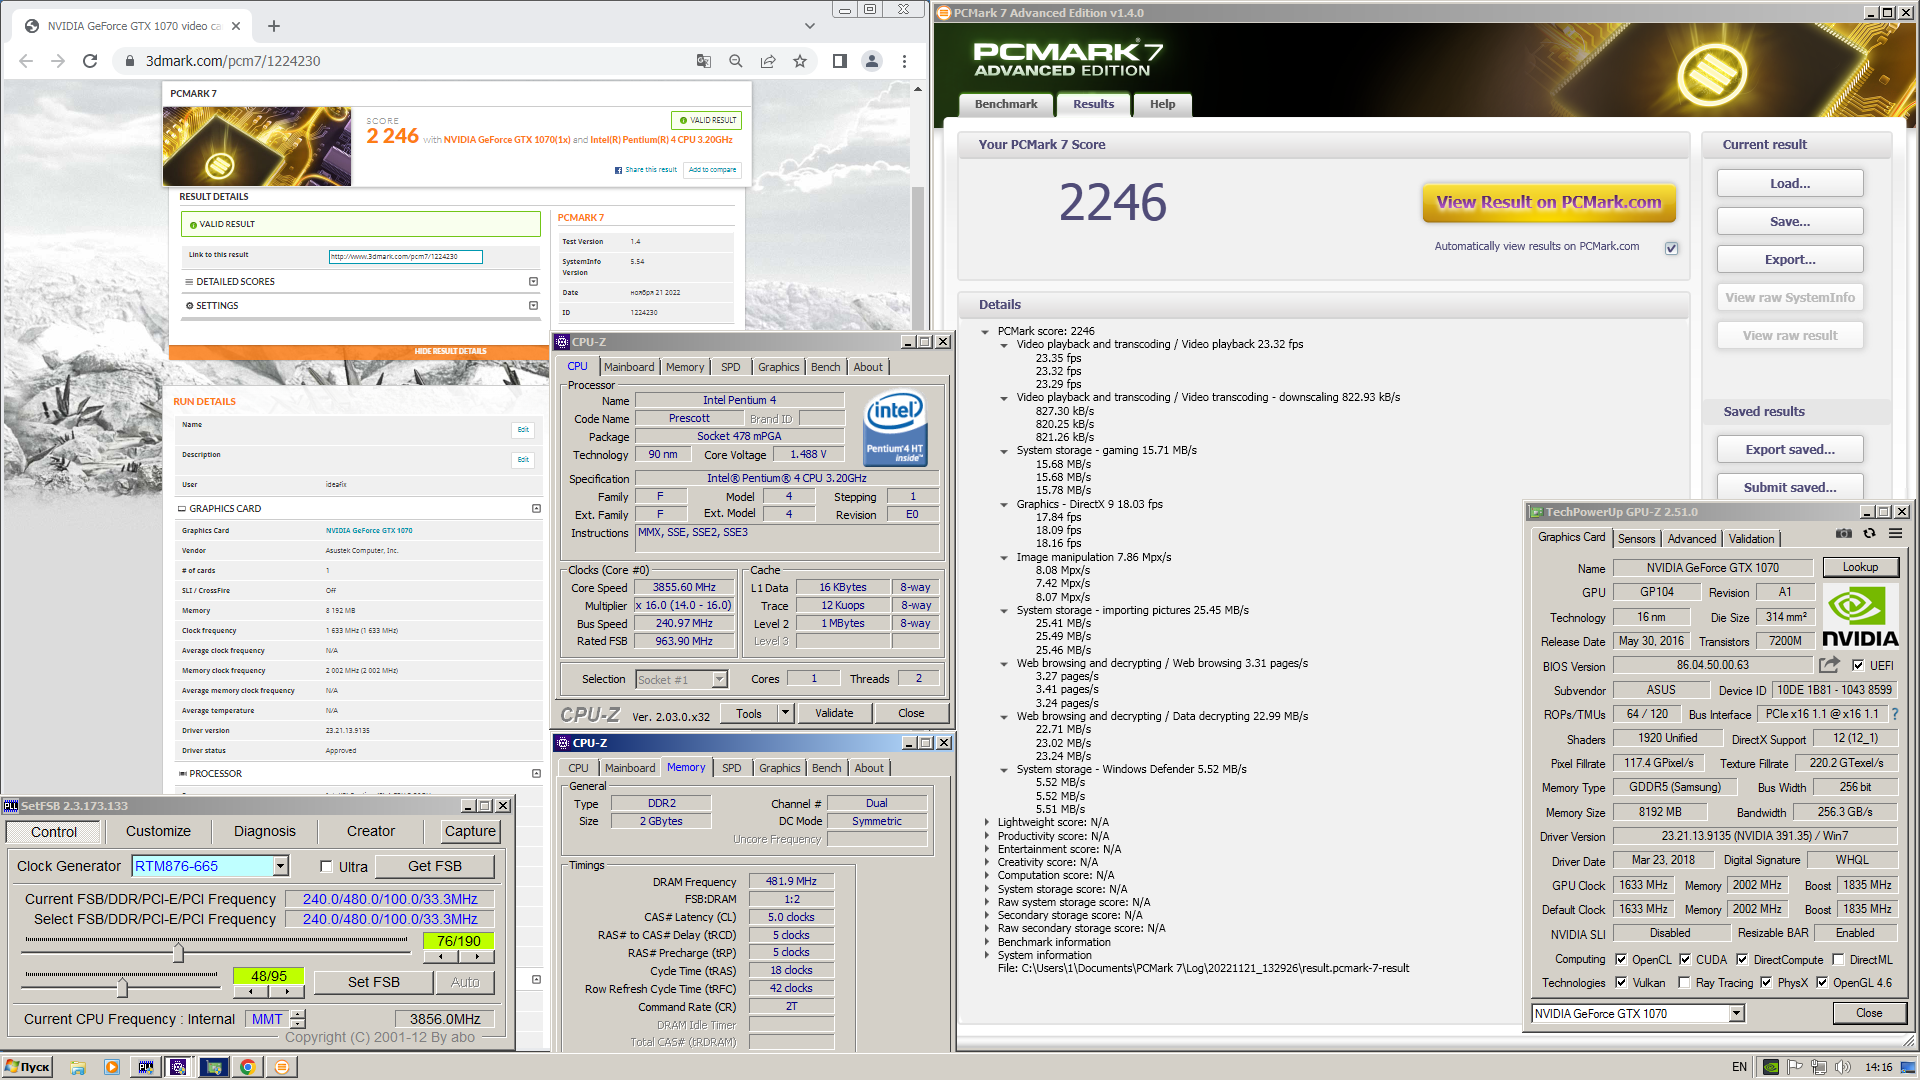Toggle the DirectCompute checkbox
Image resolution: width=1920 pixels, height=1080 pixels.
coord(1742,959)
